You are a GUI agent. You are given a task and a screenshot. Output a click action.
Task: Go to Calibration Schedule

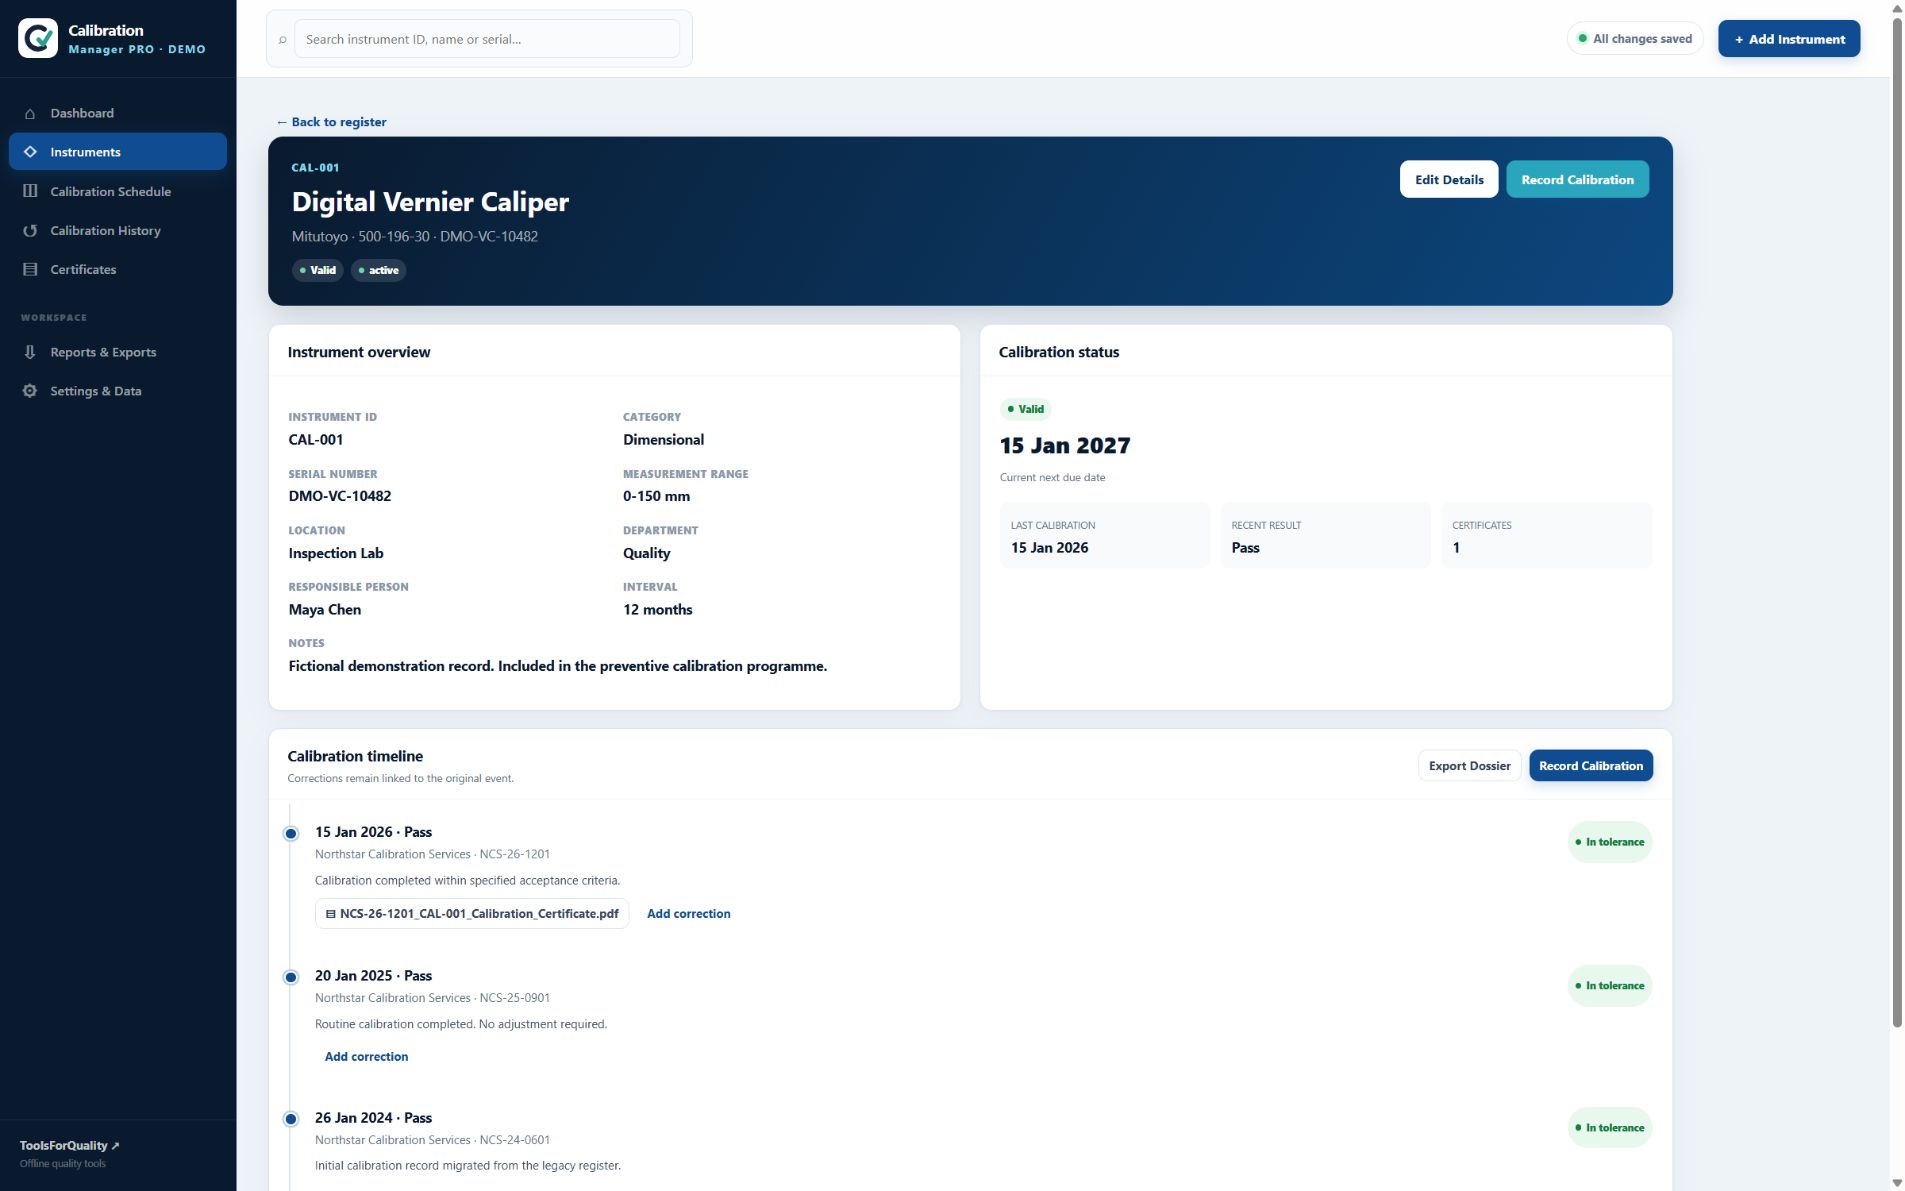click(x=118, y=191)
